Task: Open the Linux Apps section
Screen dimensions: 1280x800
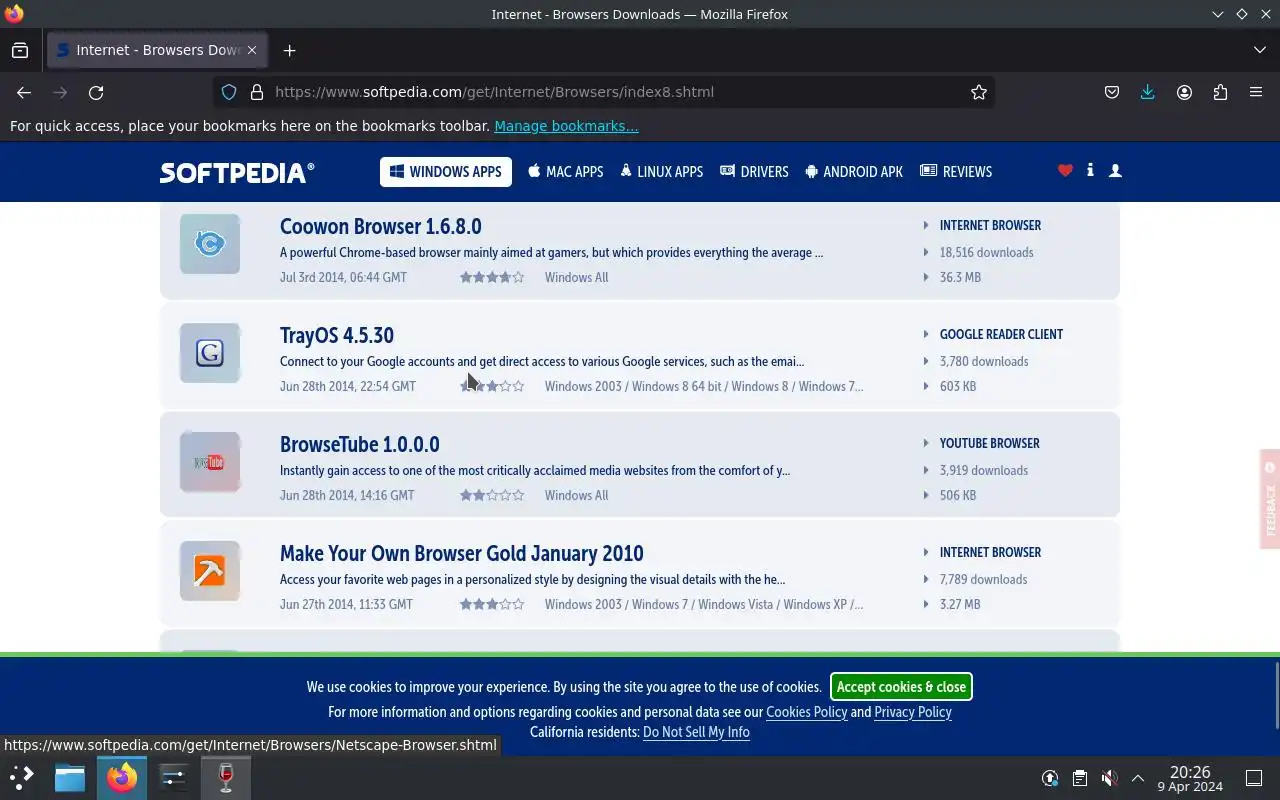Action: coord(661,172)
